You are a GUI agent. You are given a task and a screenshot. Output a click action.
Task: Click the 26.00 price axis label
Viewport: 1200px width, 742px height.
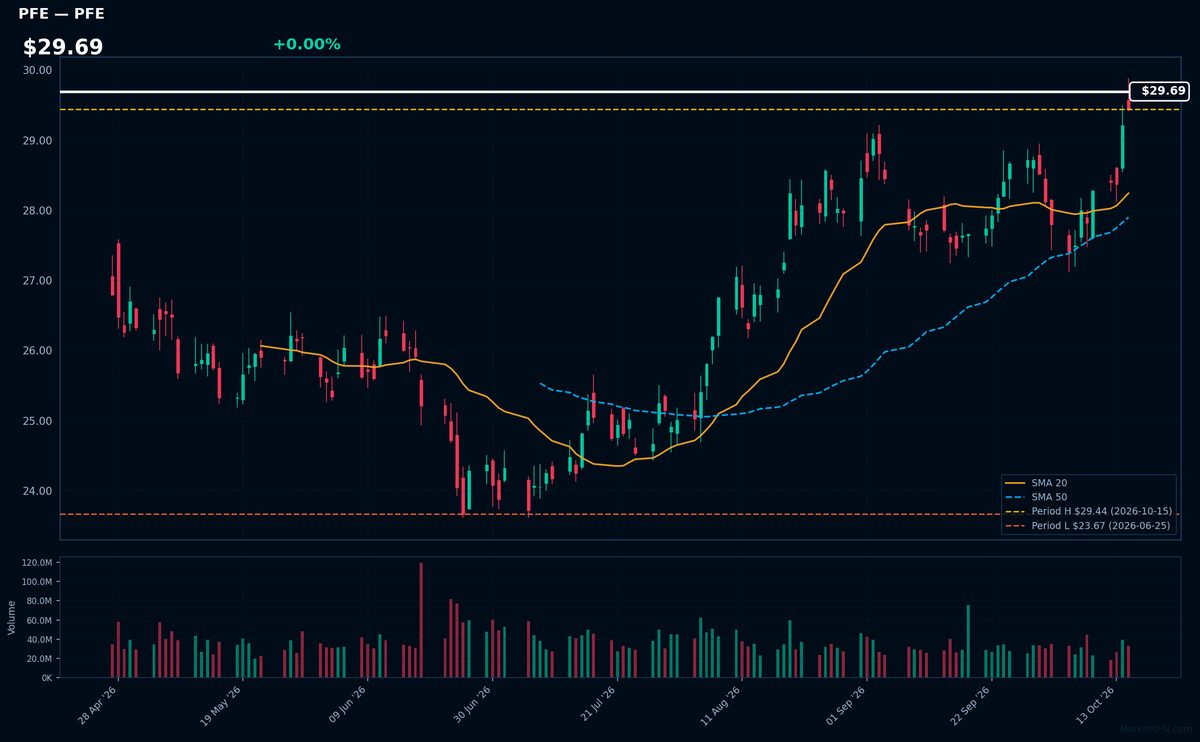coord(38,351)
